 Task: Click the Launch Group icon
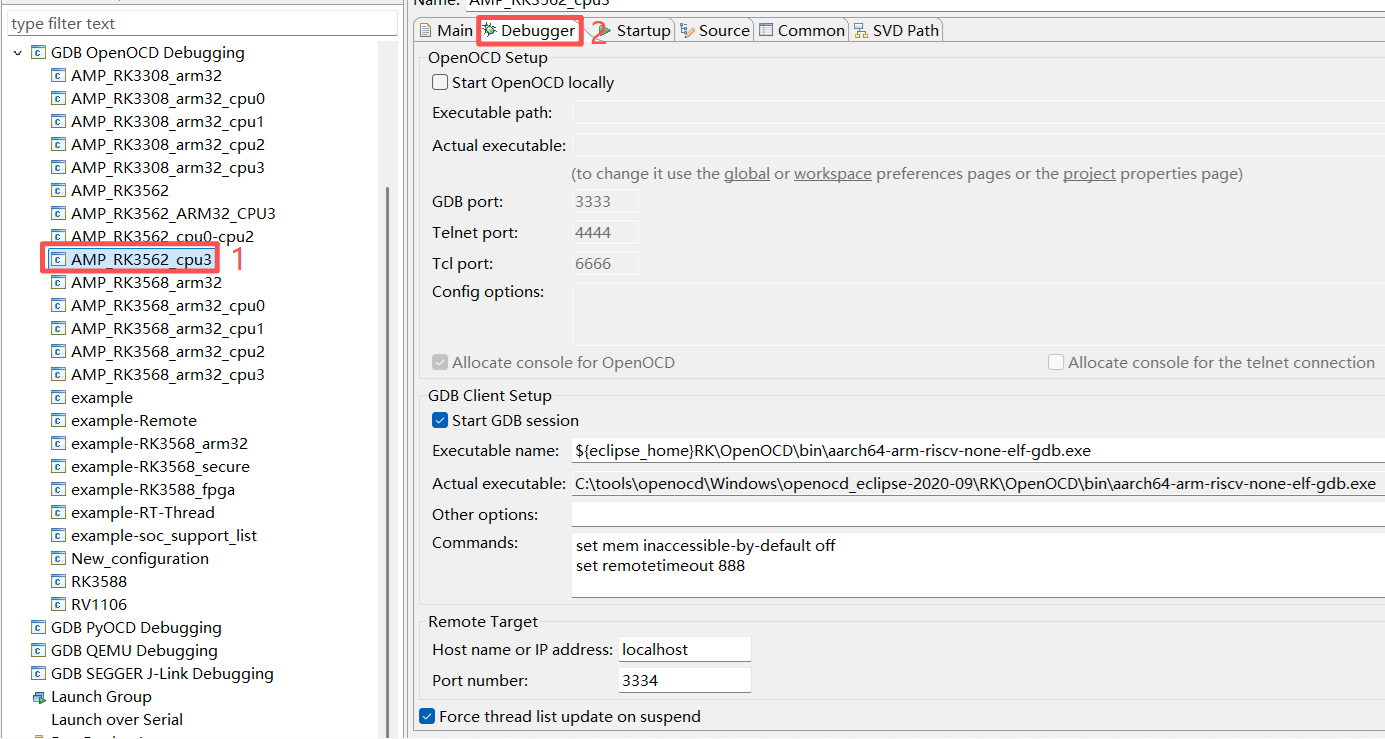39,697
